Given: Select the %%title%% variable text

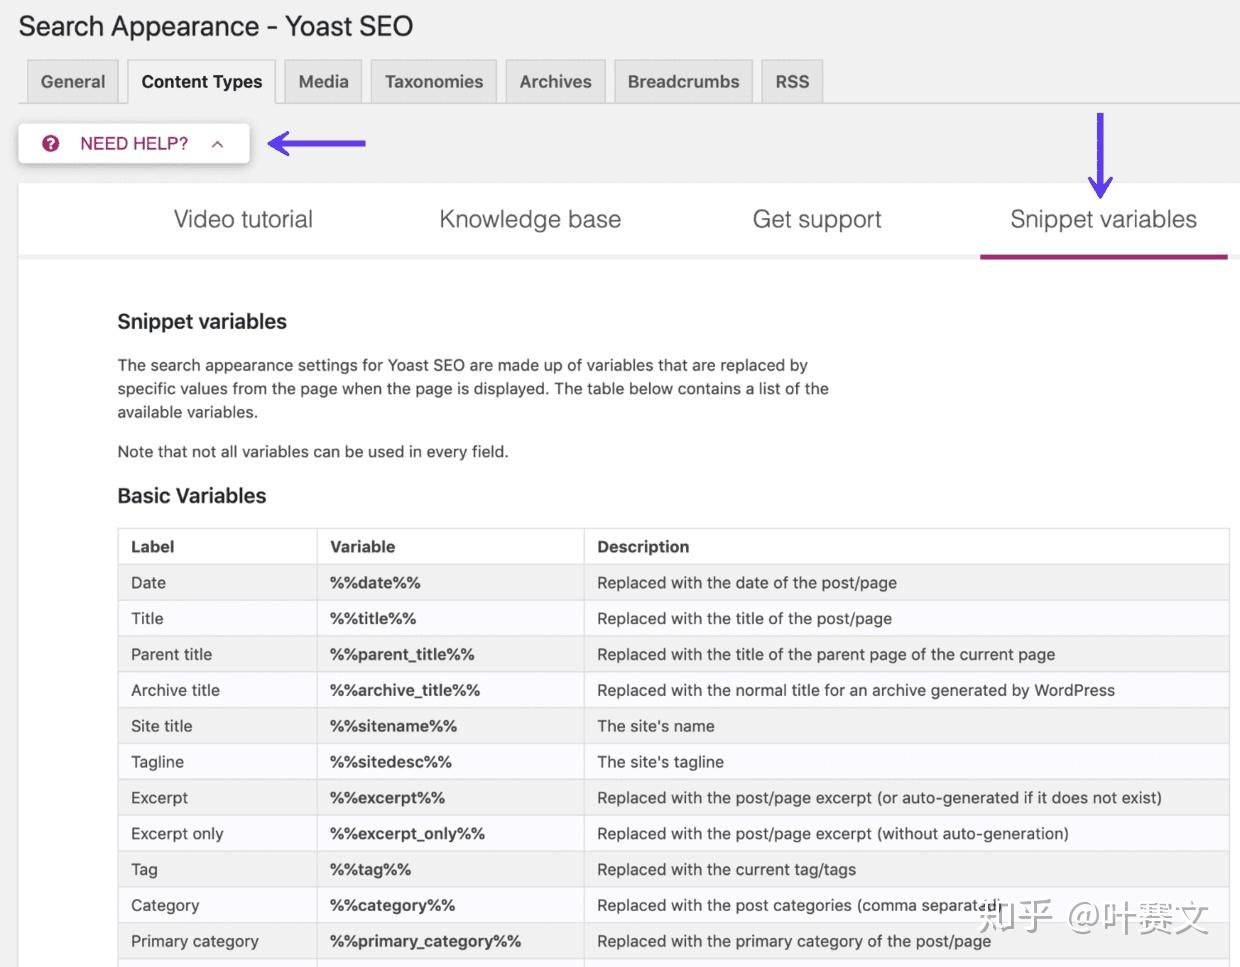Looking at the screenshot, I should (372, 618).
